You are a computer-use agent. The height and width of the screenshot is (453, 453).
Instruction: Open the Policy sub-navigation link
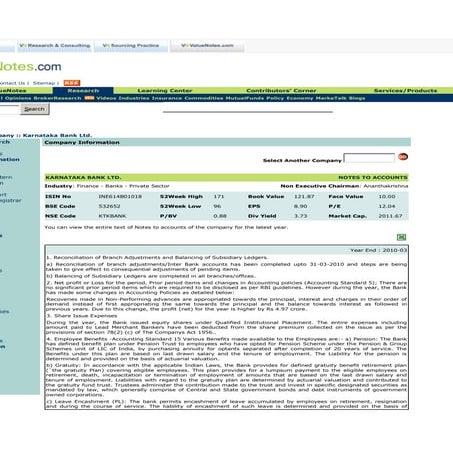(x=275, y=98)
